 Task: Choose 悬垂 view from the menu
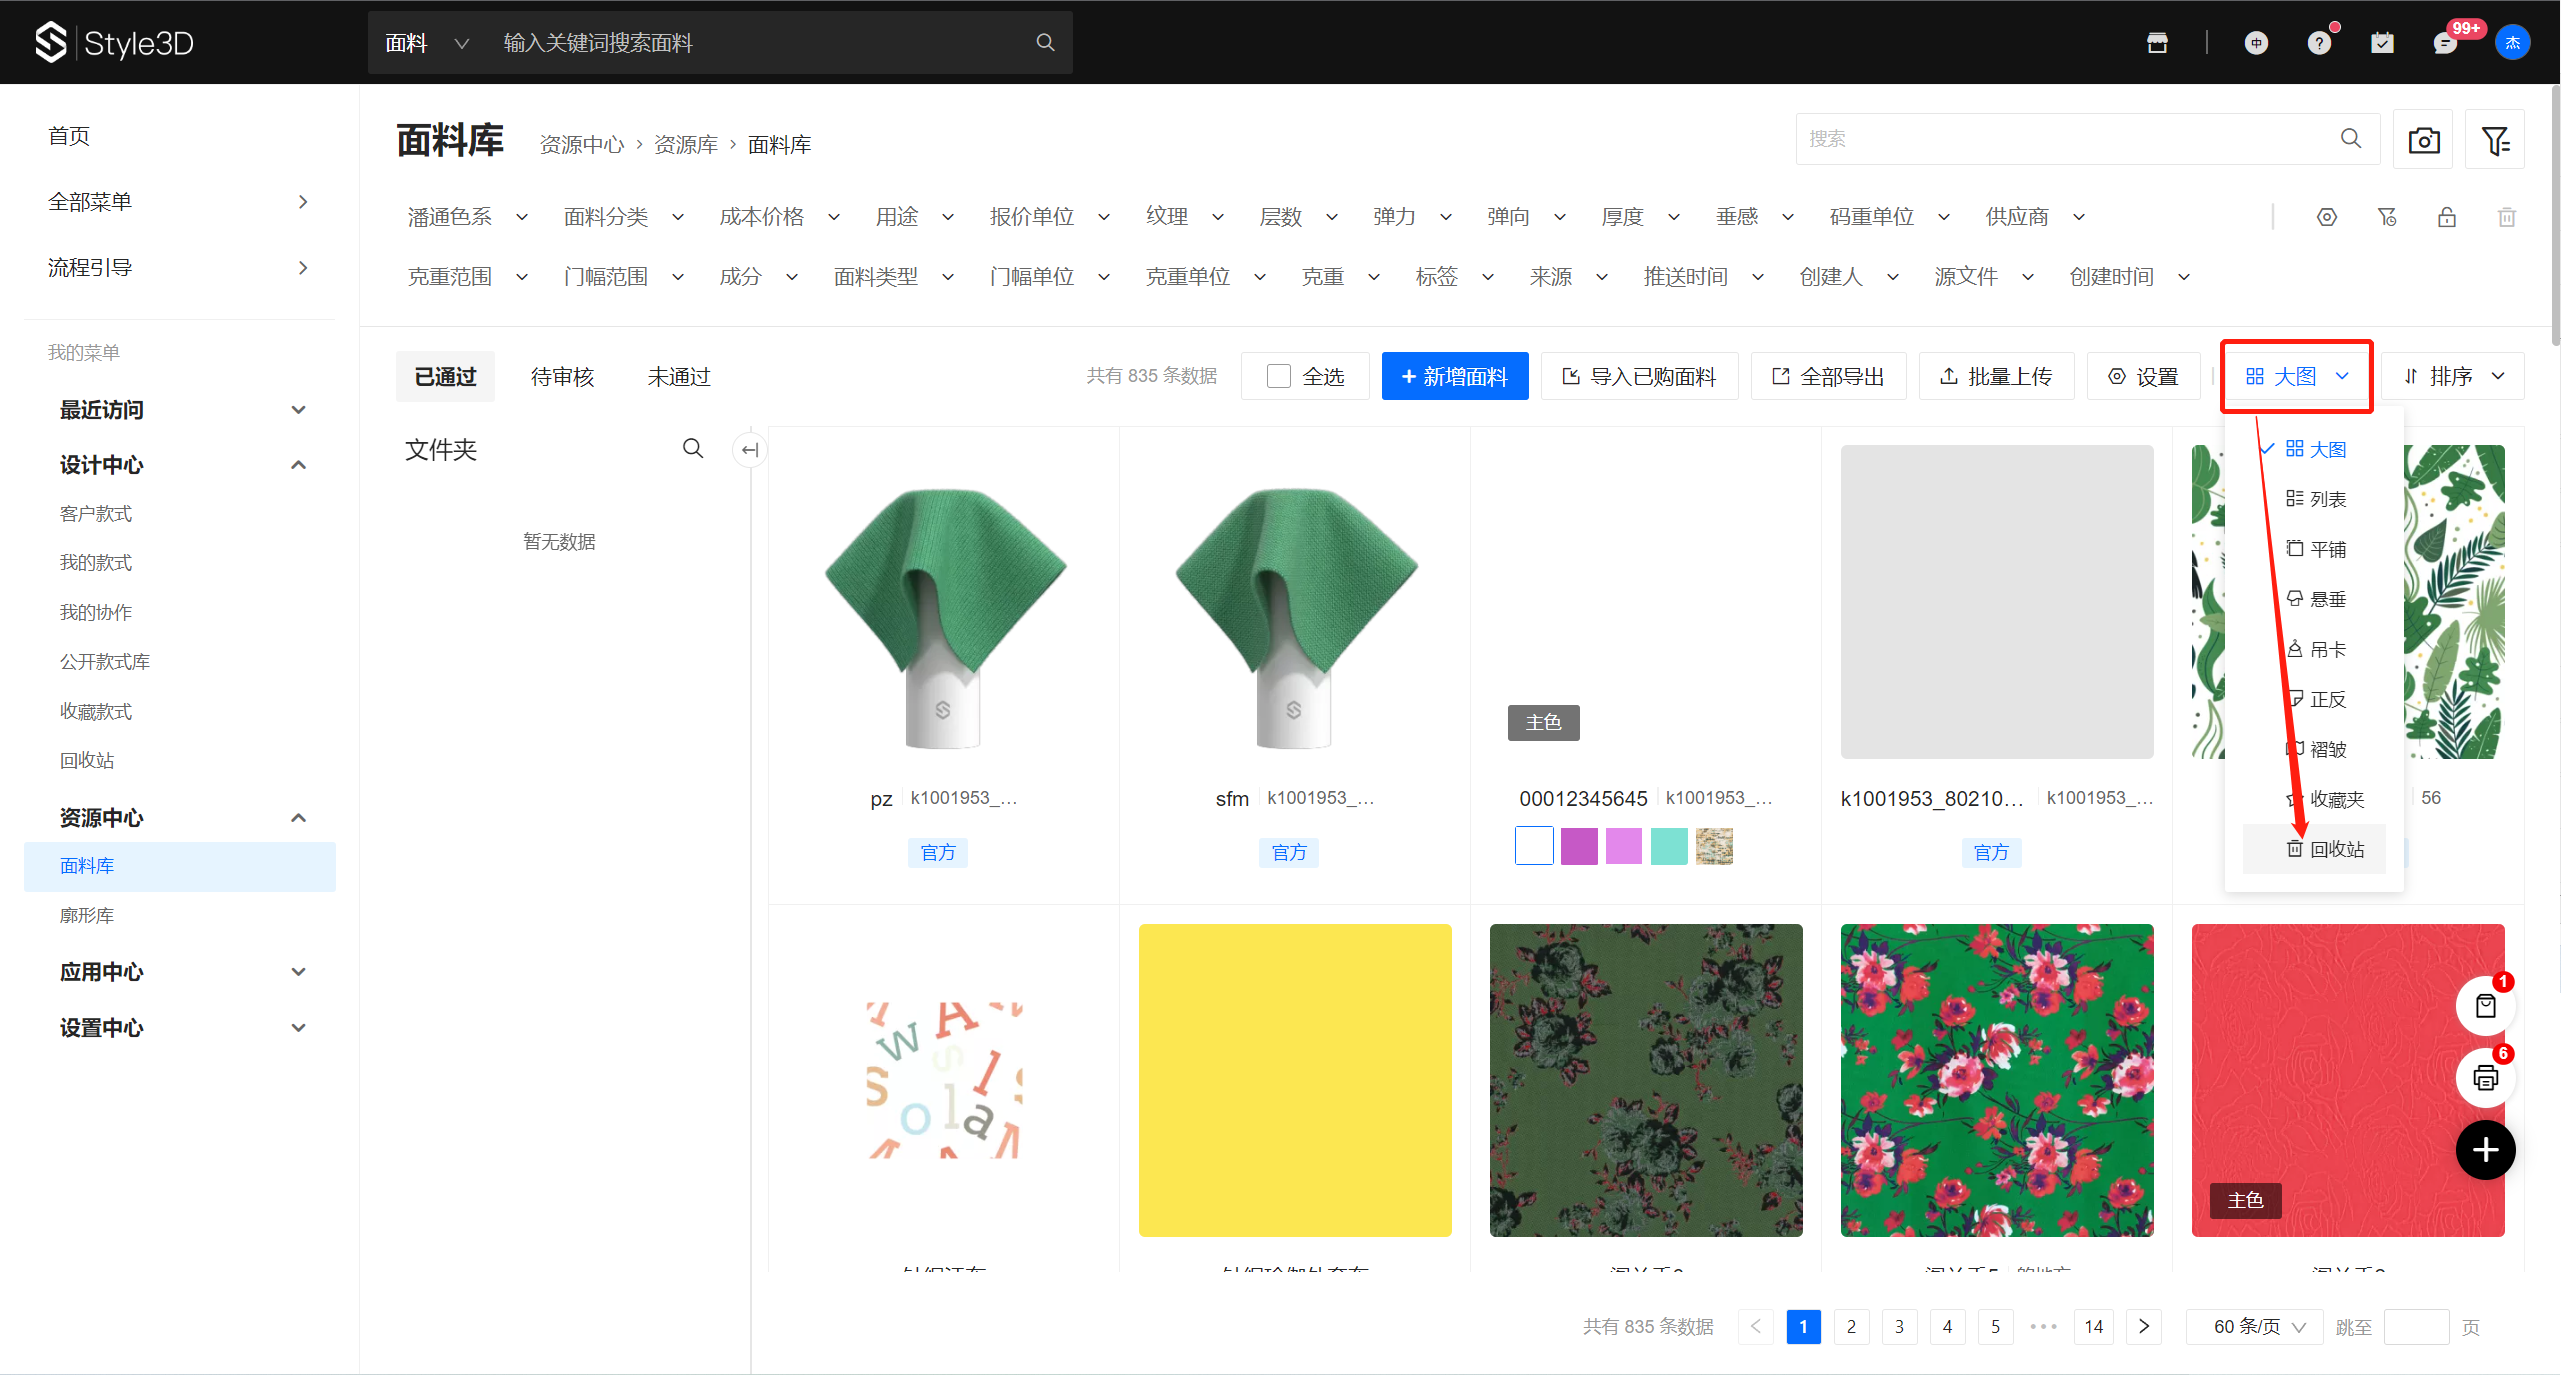pyautogui.click(x=2315, y=599)
